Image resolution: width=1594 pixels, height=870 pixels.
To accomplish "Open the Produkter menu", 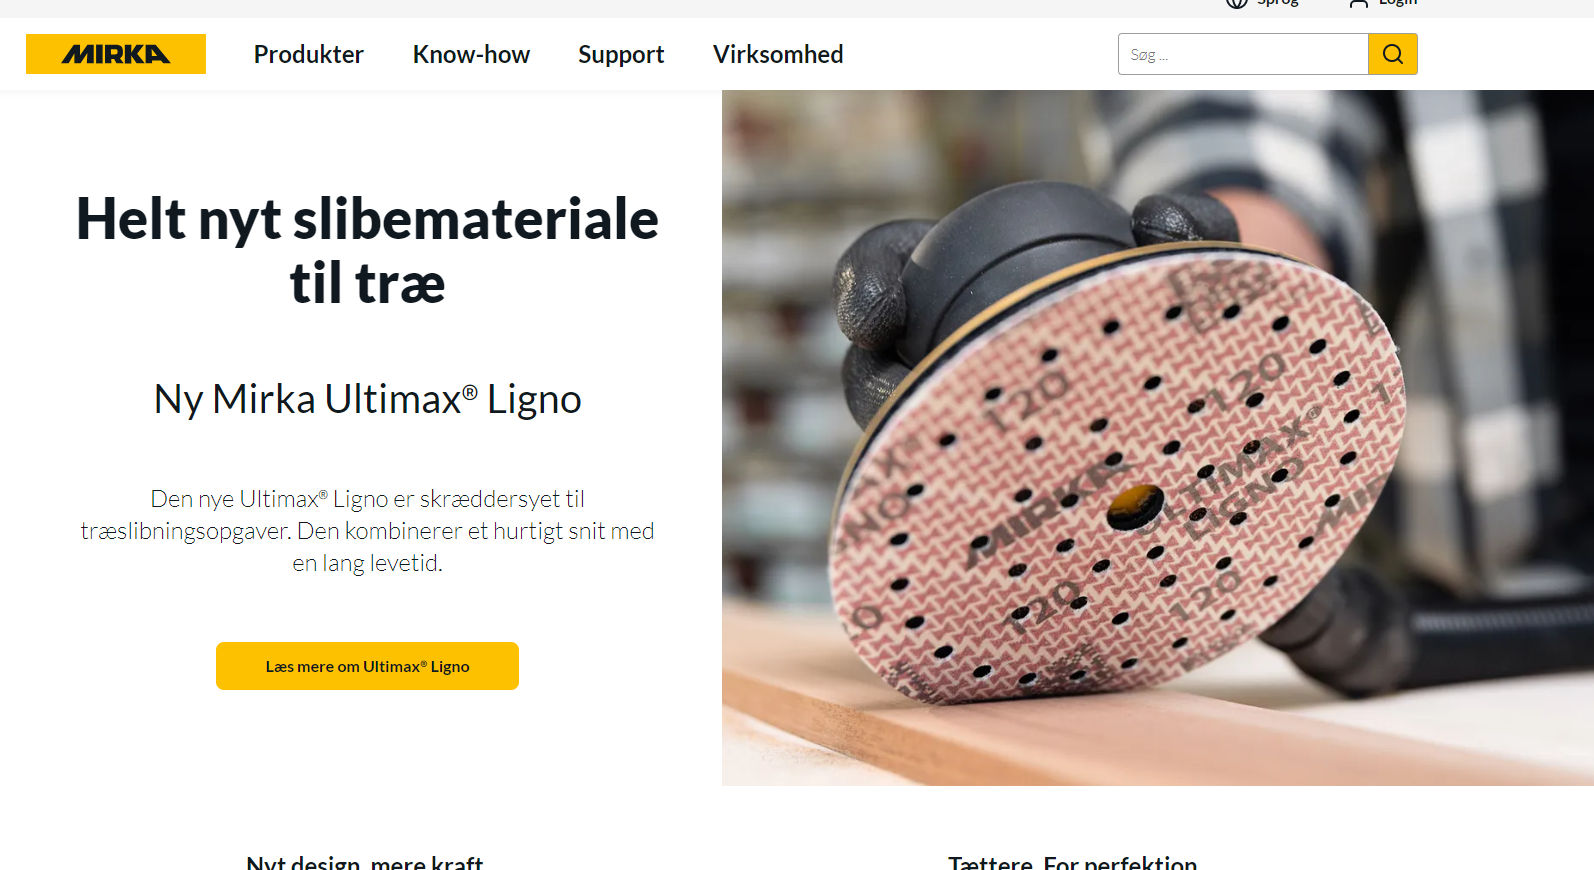I will tap(308, 54).
